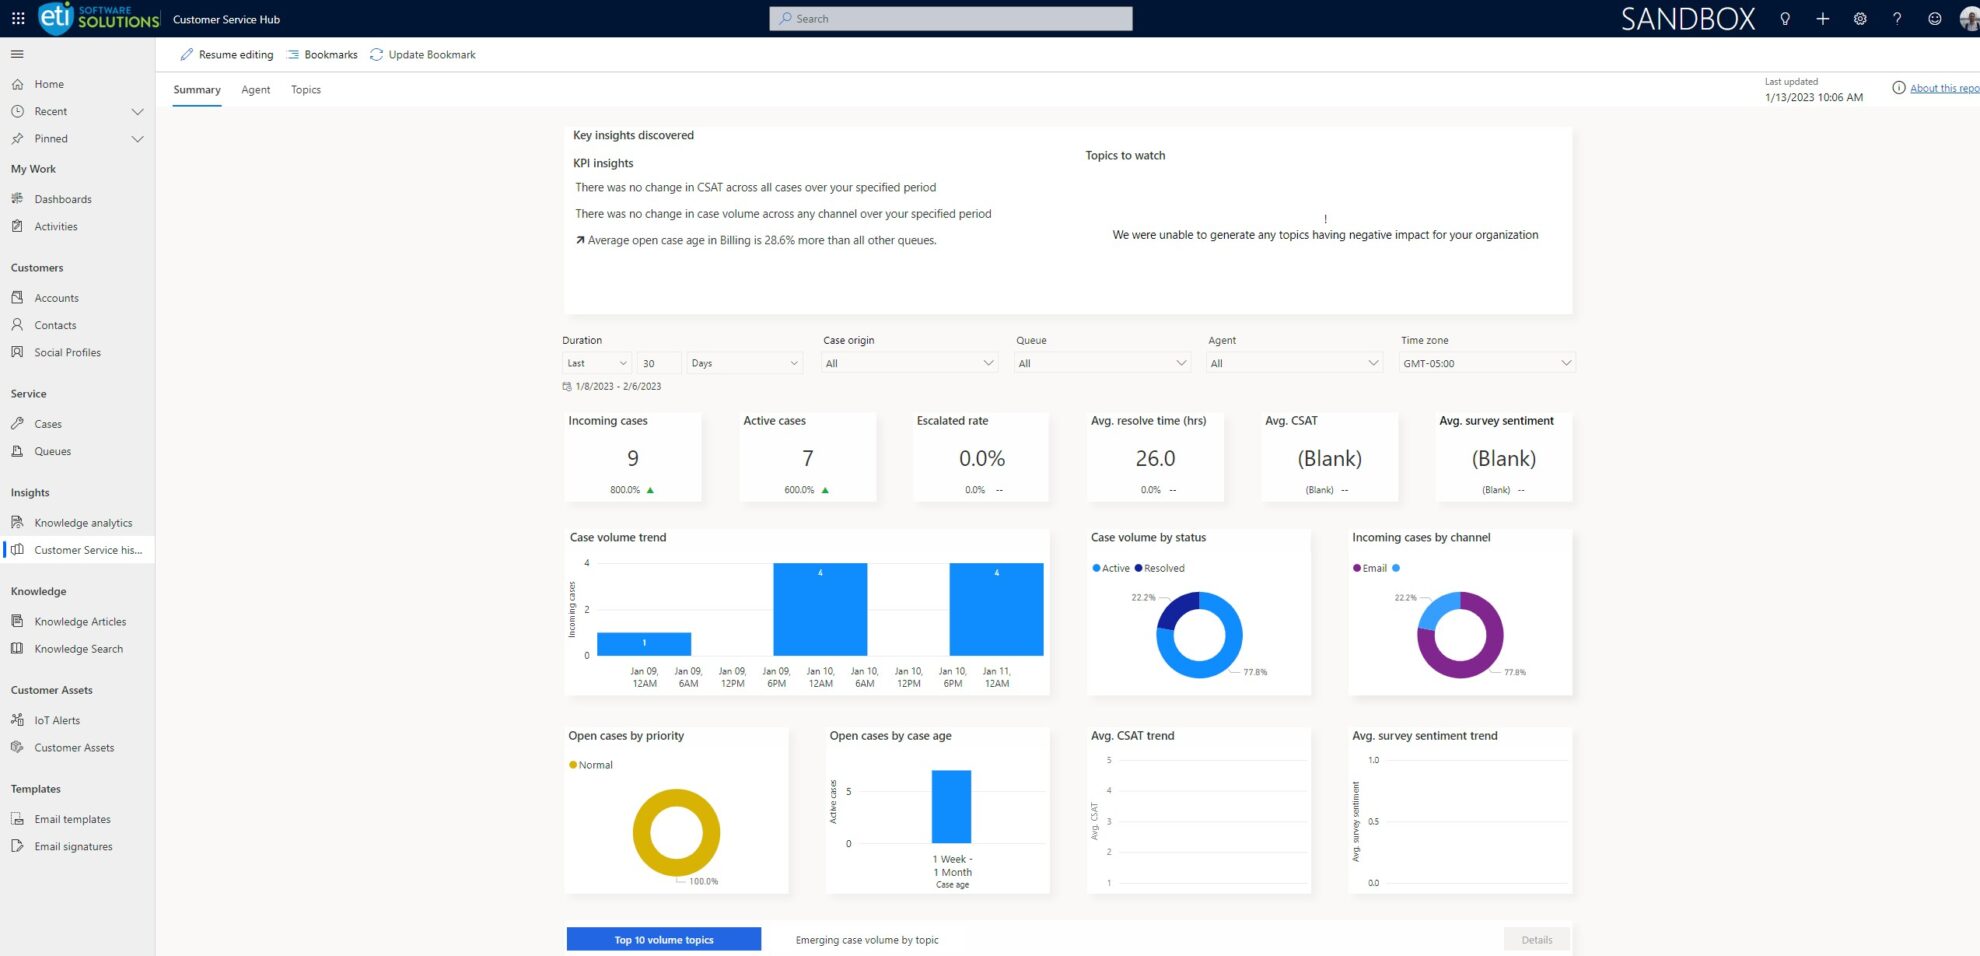Open Knowledge analytics from the sidebar
The height and width of the screenshot is (956, 1980).
[83, 522]
